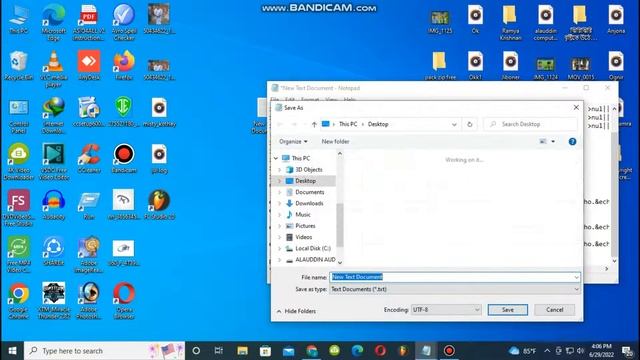This screenshot has height=360, width=640.
Task: Click the Search Desktop field
Action: 531,124
